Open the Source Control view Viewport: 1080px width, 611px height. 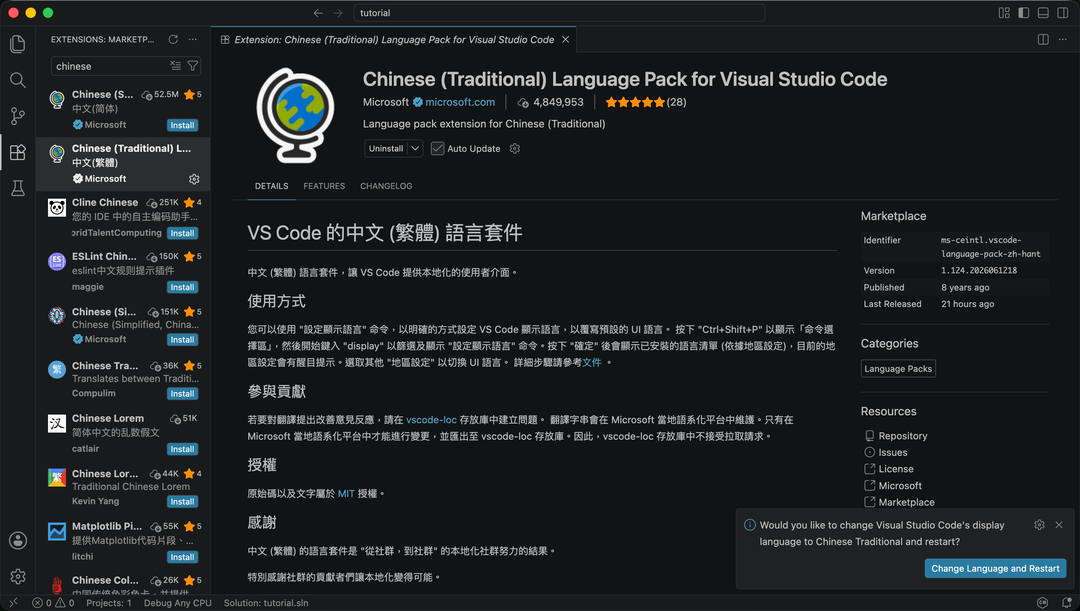click(x=18, y=116)
